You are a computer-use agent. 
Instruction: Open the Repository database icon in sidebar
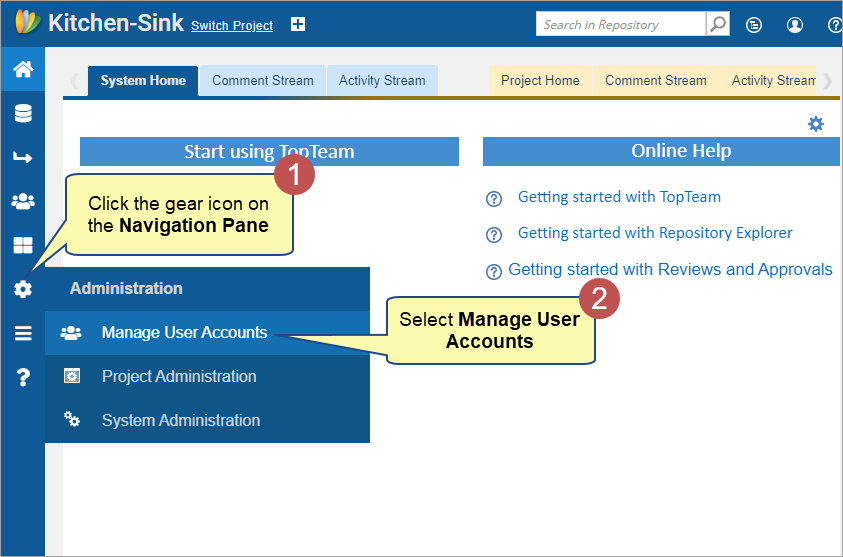click(x=23, y=113)
